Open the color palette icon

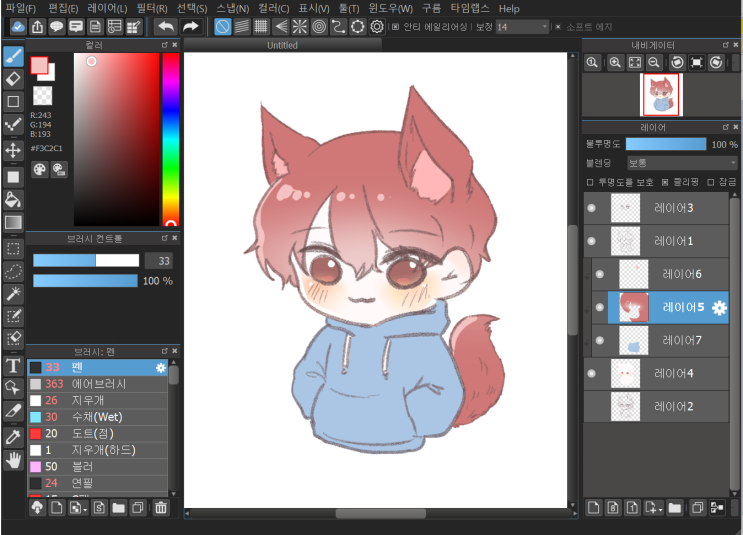40,169
